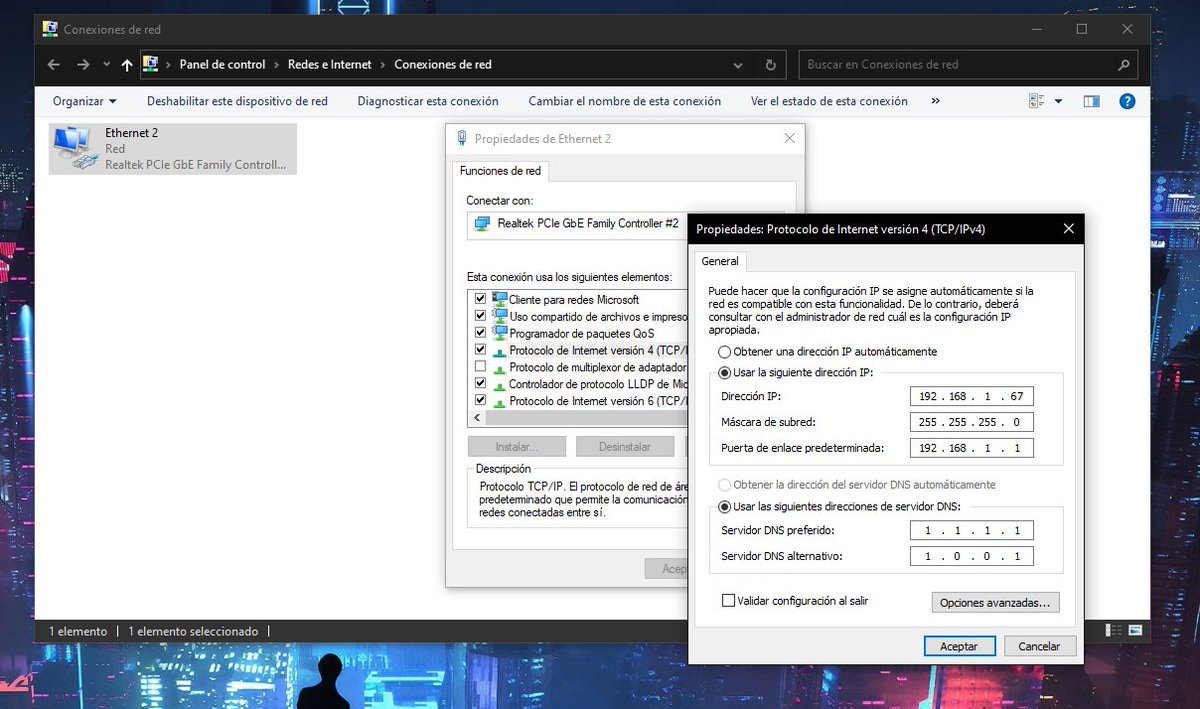The width and height of the screenshot is (1200, 709).
Task: Click the Dirección IP field
Action: point(972,396)
